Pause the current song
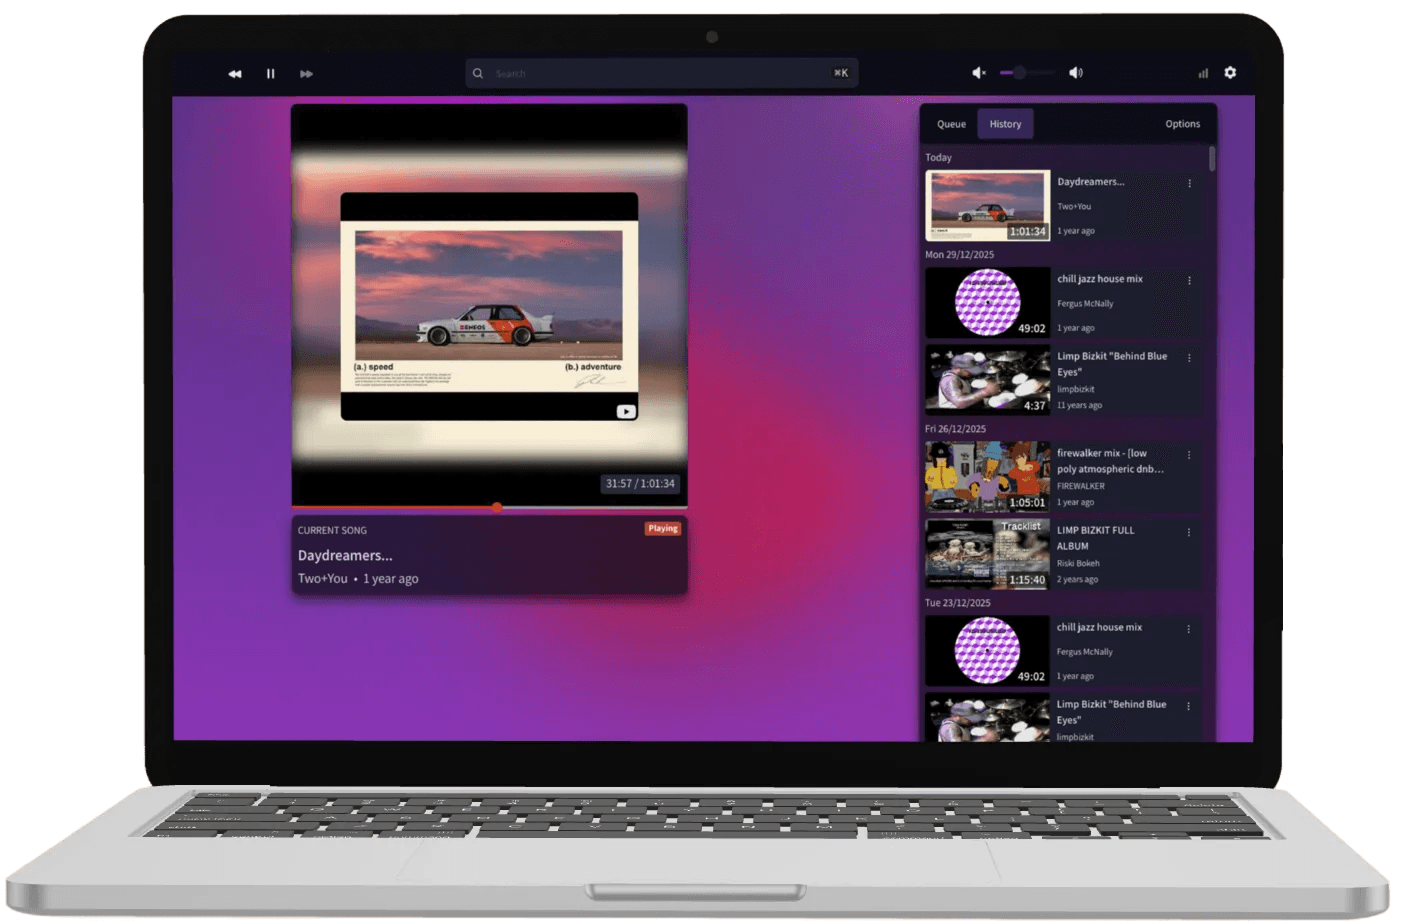 [270, 74]
